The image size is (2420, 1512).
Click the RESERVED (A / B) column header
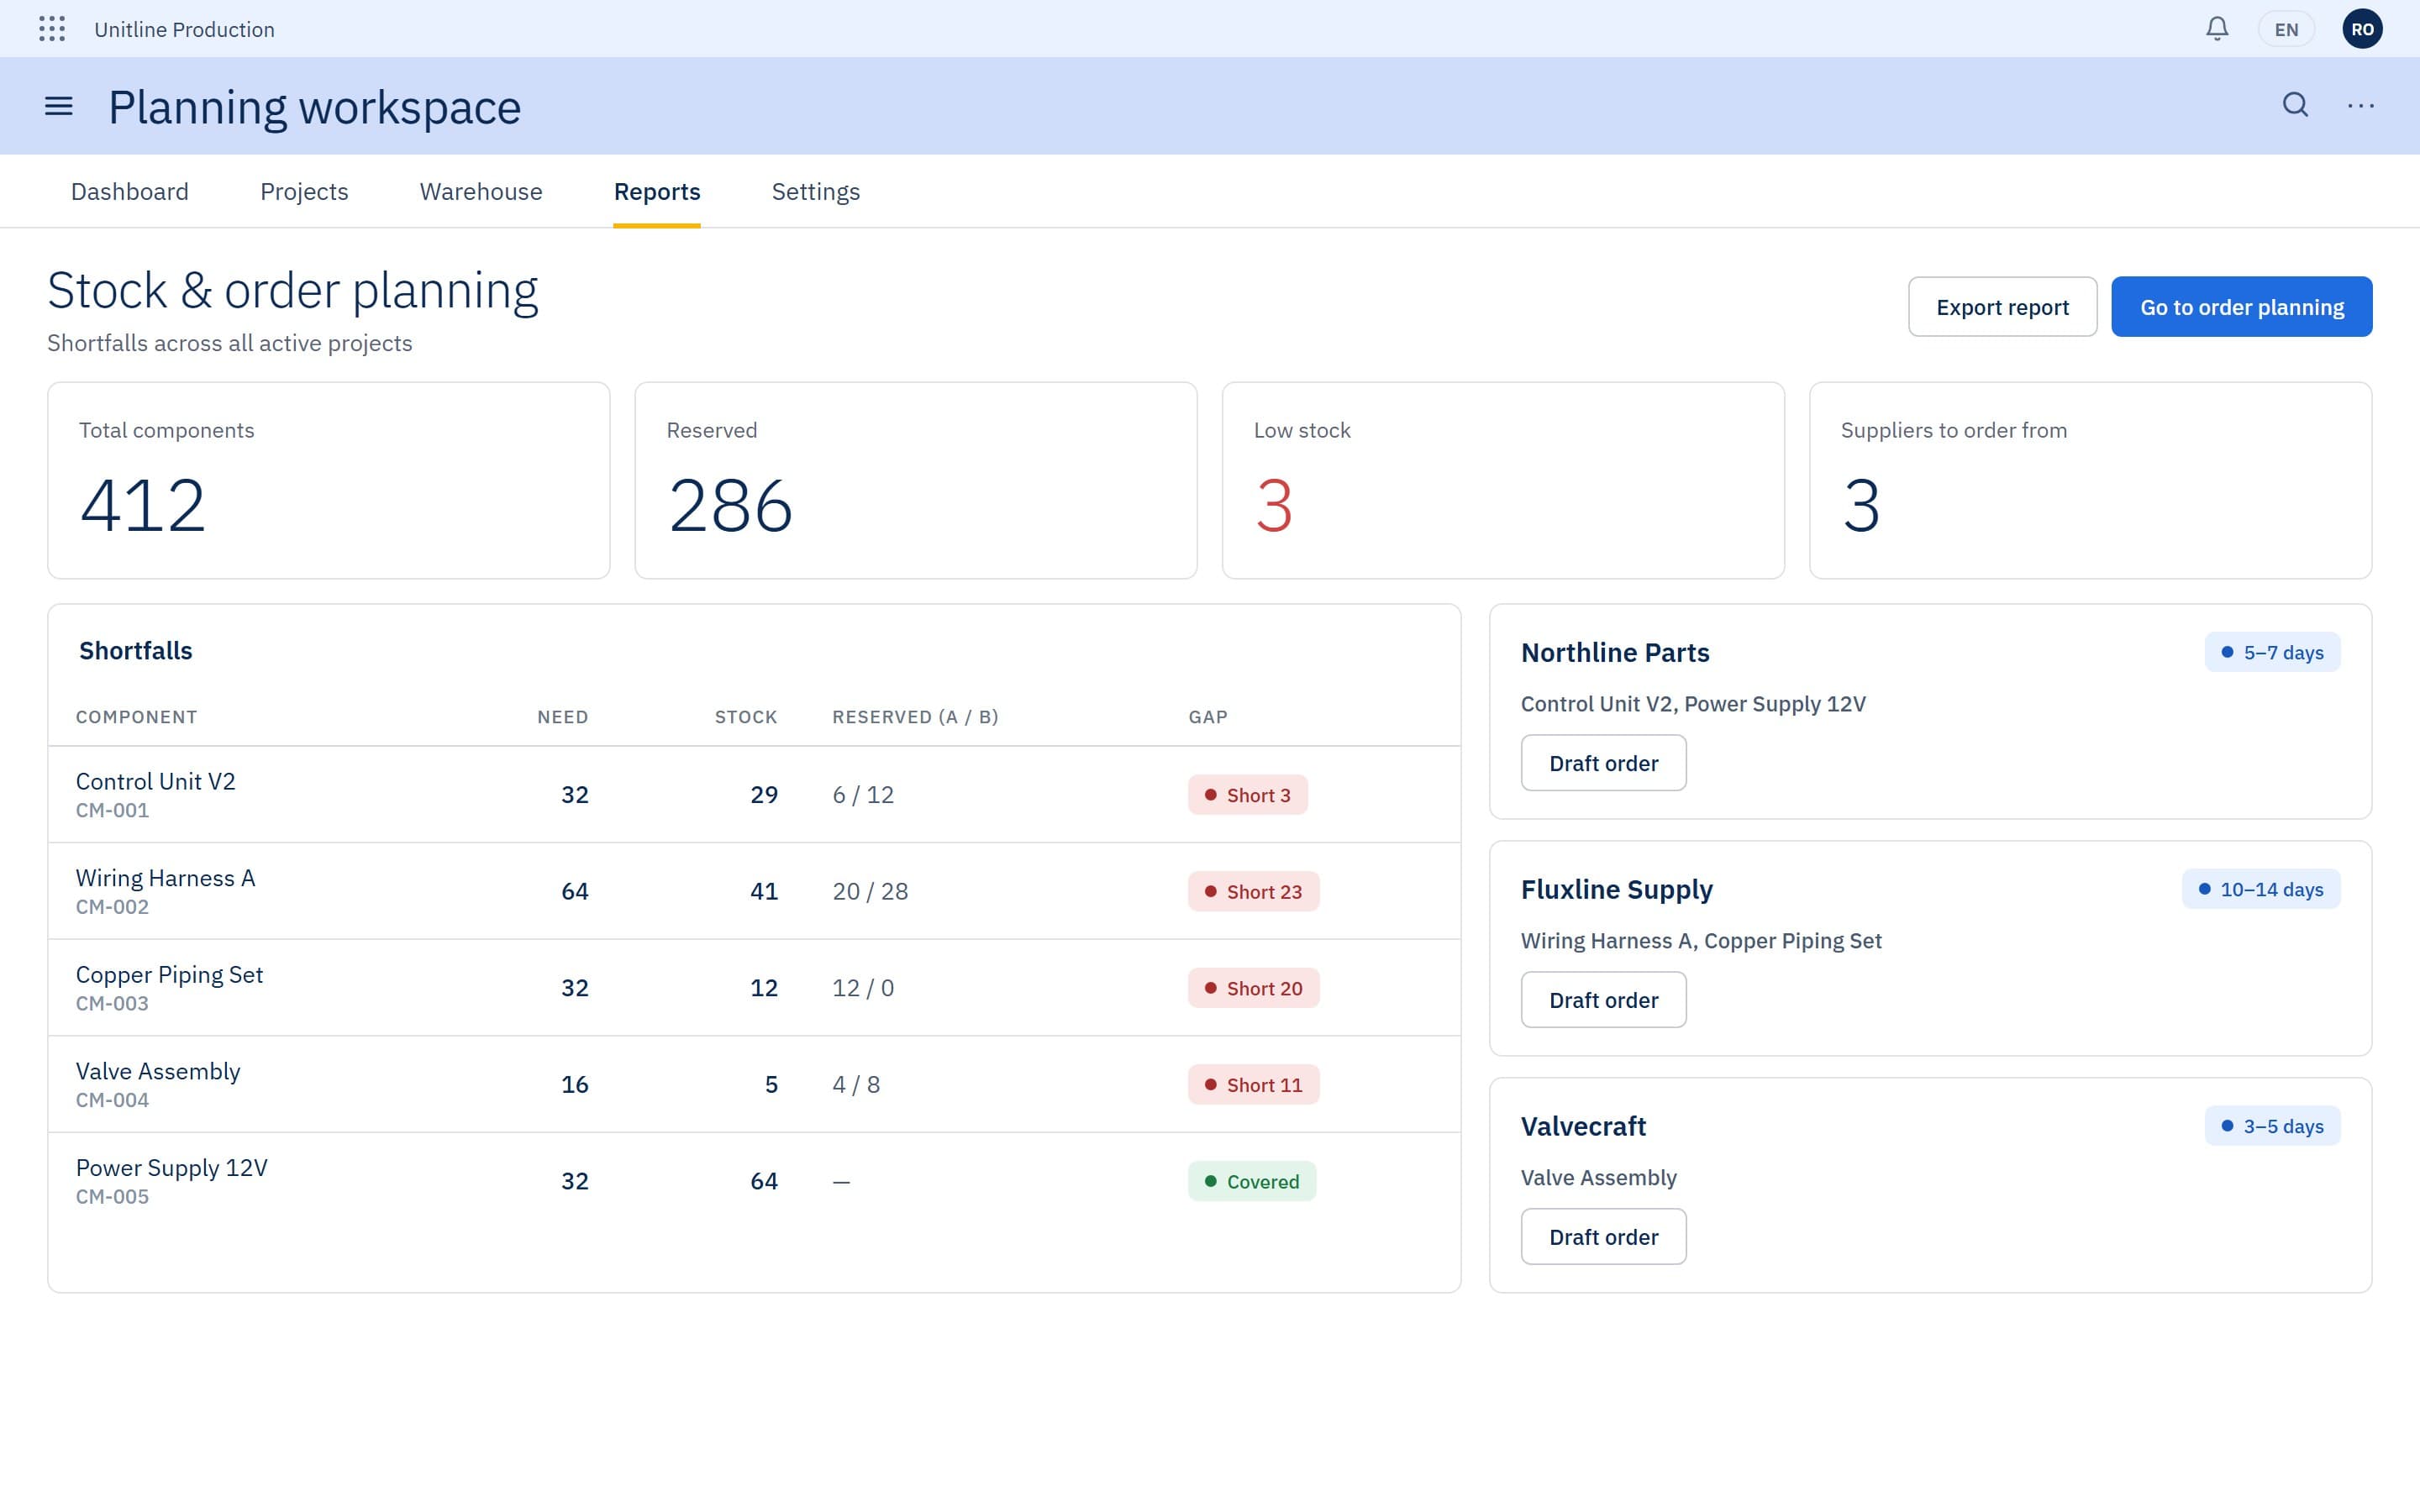click(x=915, y=717)
